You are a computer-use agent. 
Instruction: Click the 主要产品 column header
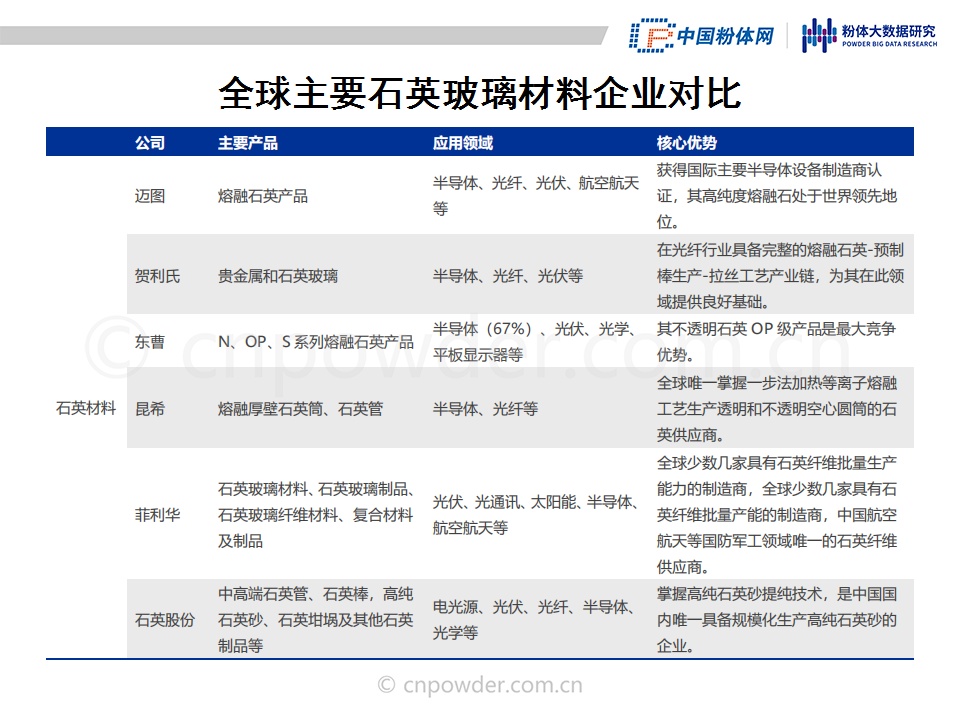coord(248,143)
